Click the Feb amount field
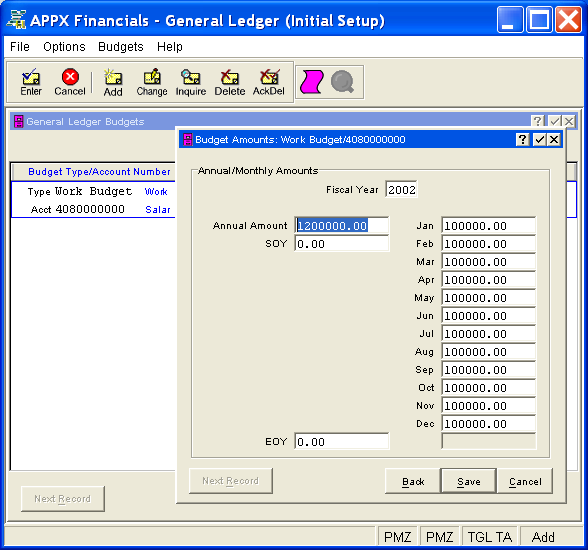588x550 pixels. pyautogui.click(x=489, y=244)
